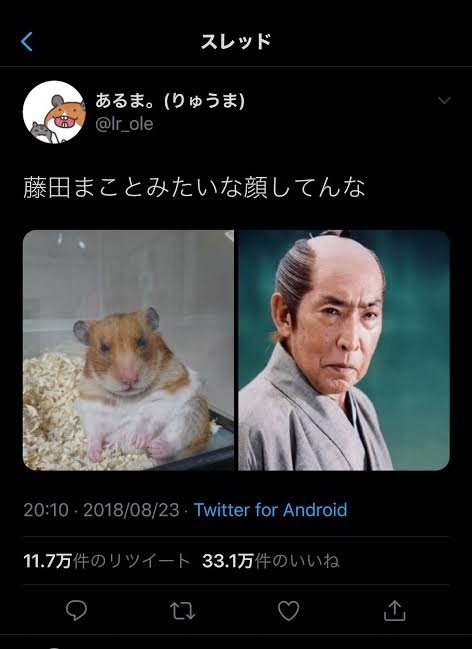
Task: Like the tweet with heart icon
Action: pos(289,611)
